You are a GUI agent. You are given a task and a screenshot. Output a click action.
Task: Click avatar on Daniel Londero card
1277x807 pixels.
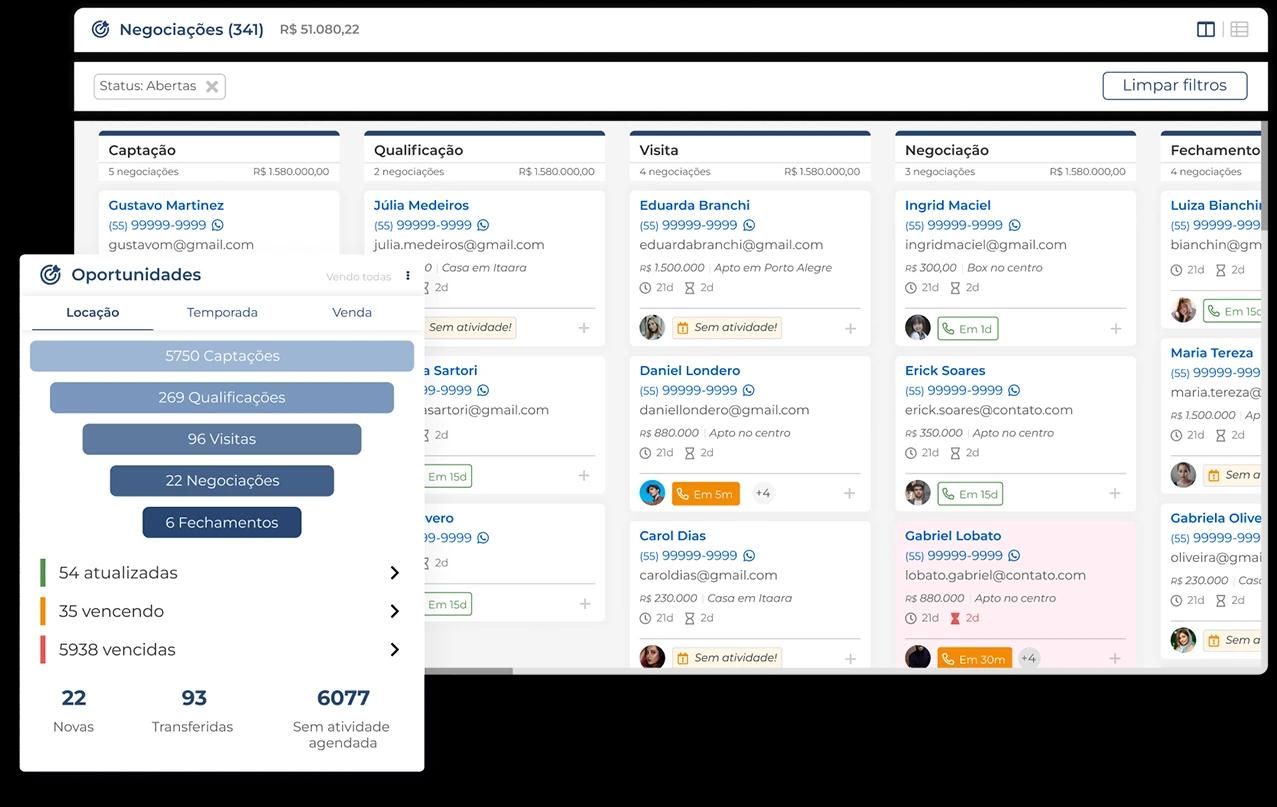(652, 492)
